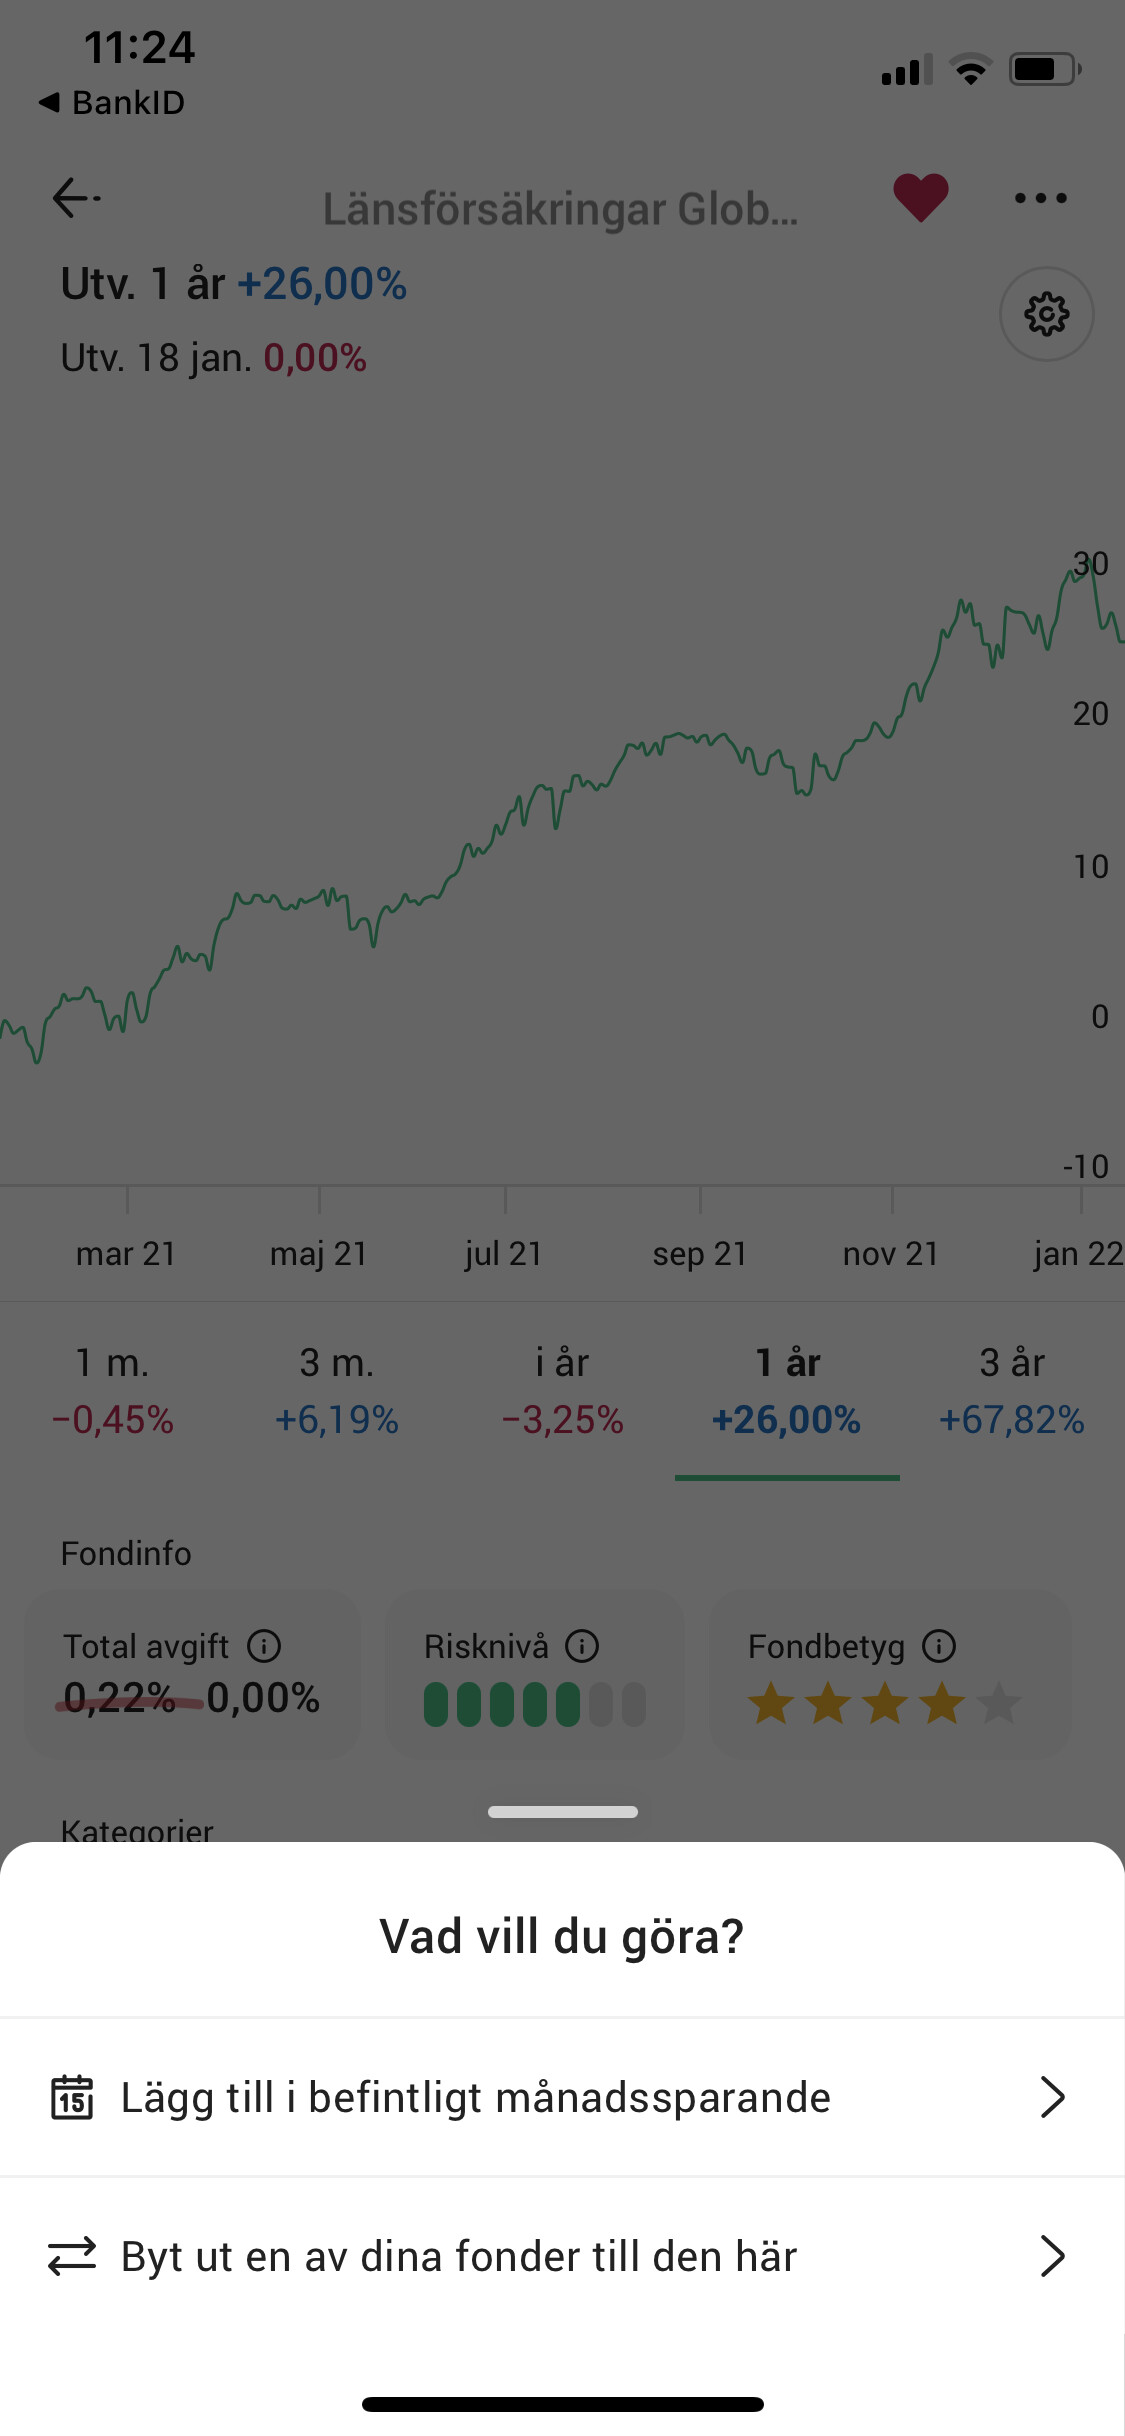Tap info icon next to Fondbetyg
The image size is (1125, 2436).
click(939, 1646)
